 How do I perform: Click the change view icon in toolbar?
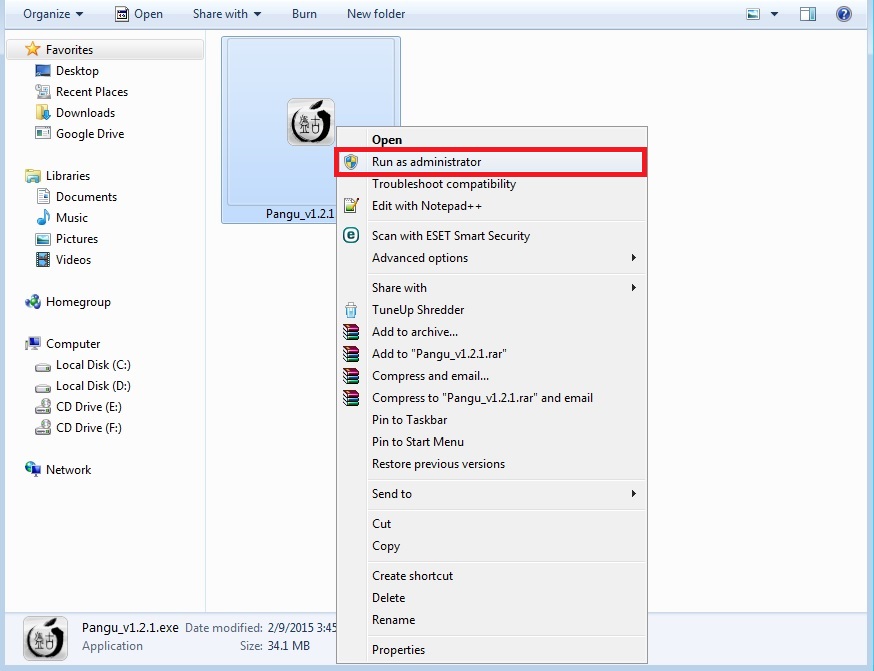(x=753, y=14)
